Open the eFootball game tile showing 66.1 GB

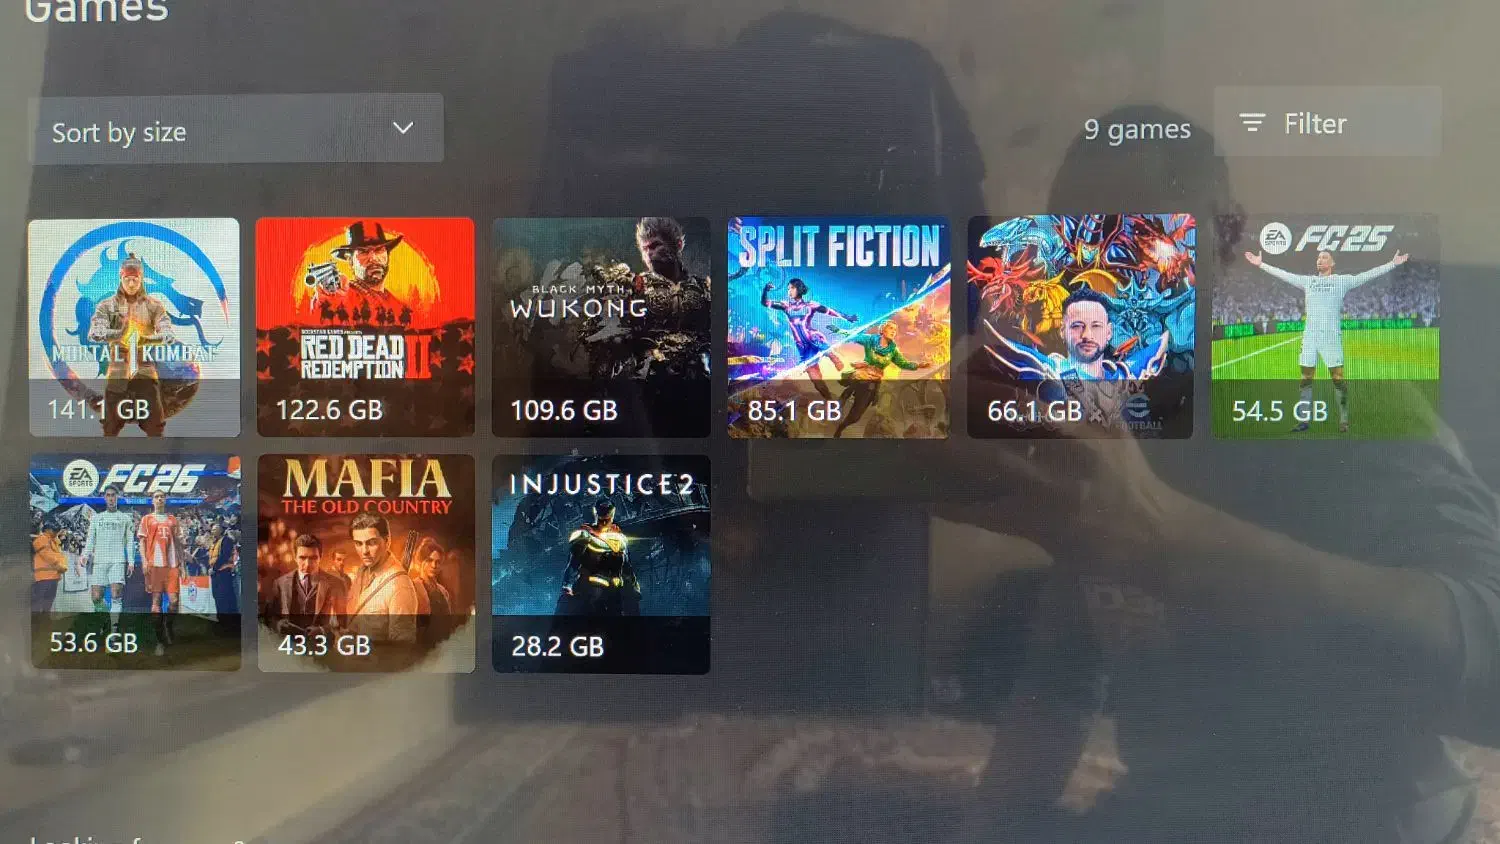pyautogui.click(x=1081, y=326)
